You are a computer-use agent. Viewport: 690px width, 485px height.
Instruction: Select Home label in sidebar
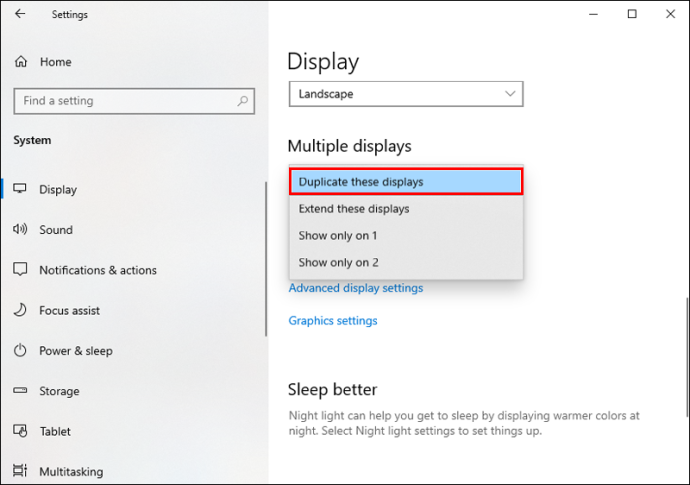click(x=55, y=62)
